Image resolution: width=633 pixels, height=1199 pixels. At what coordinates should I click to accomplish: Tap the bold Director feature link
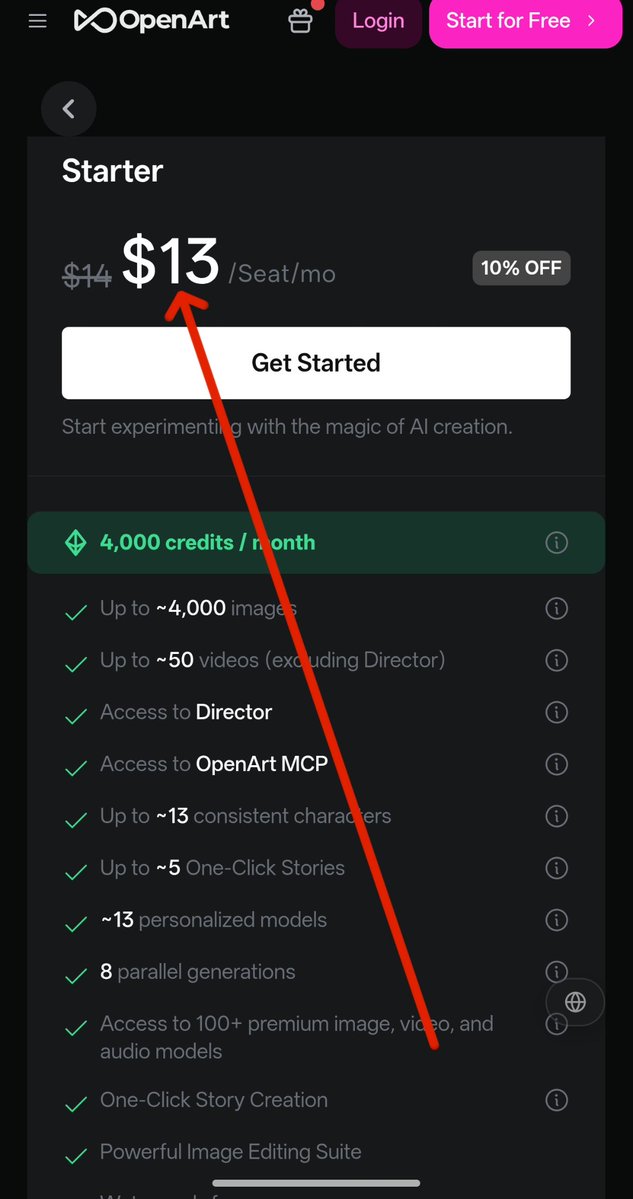click(x=234, y=712)
